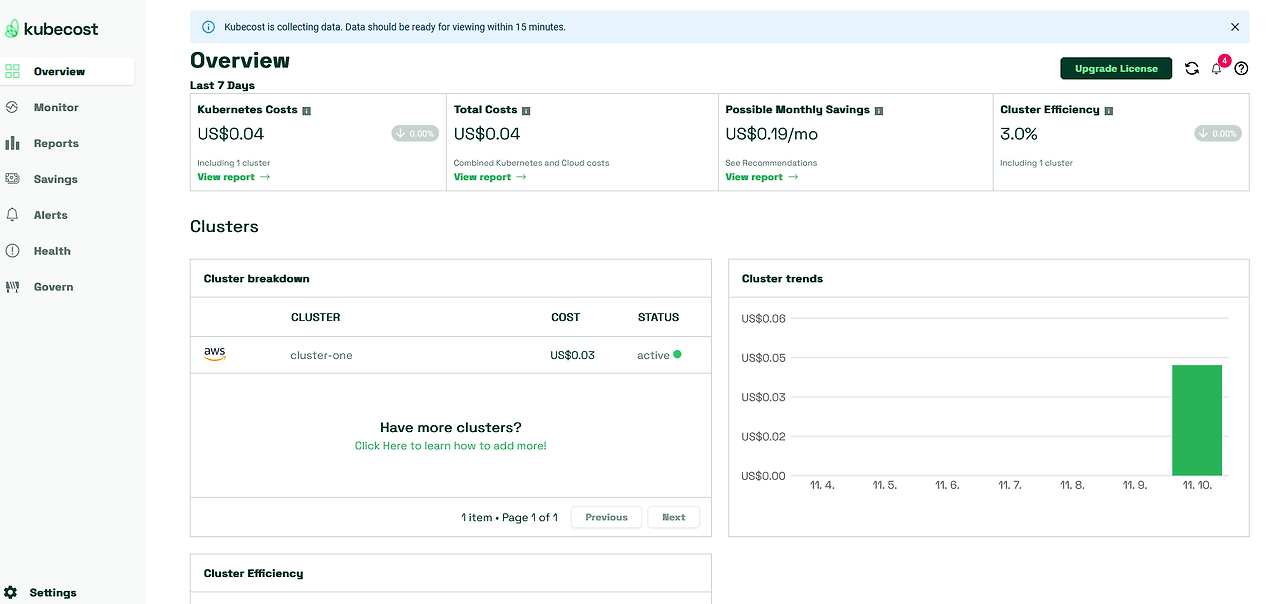The image size is (1280, 604).
Task: Click the STATUS column header
Action: click(658, 317)
